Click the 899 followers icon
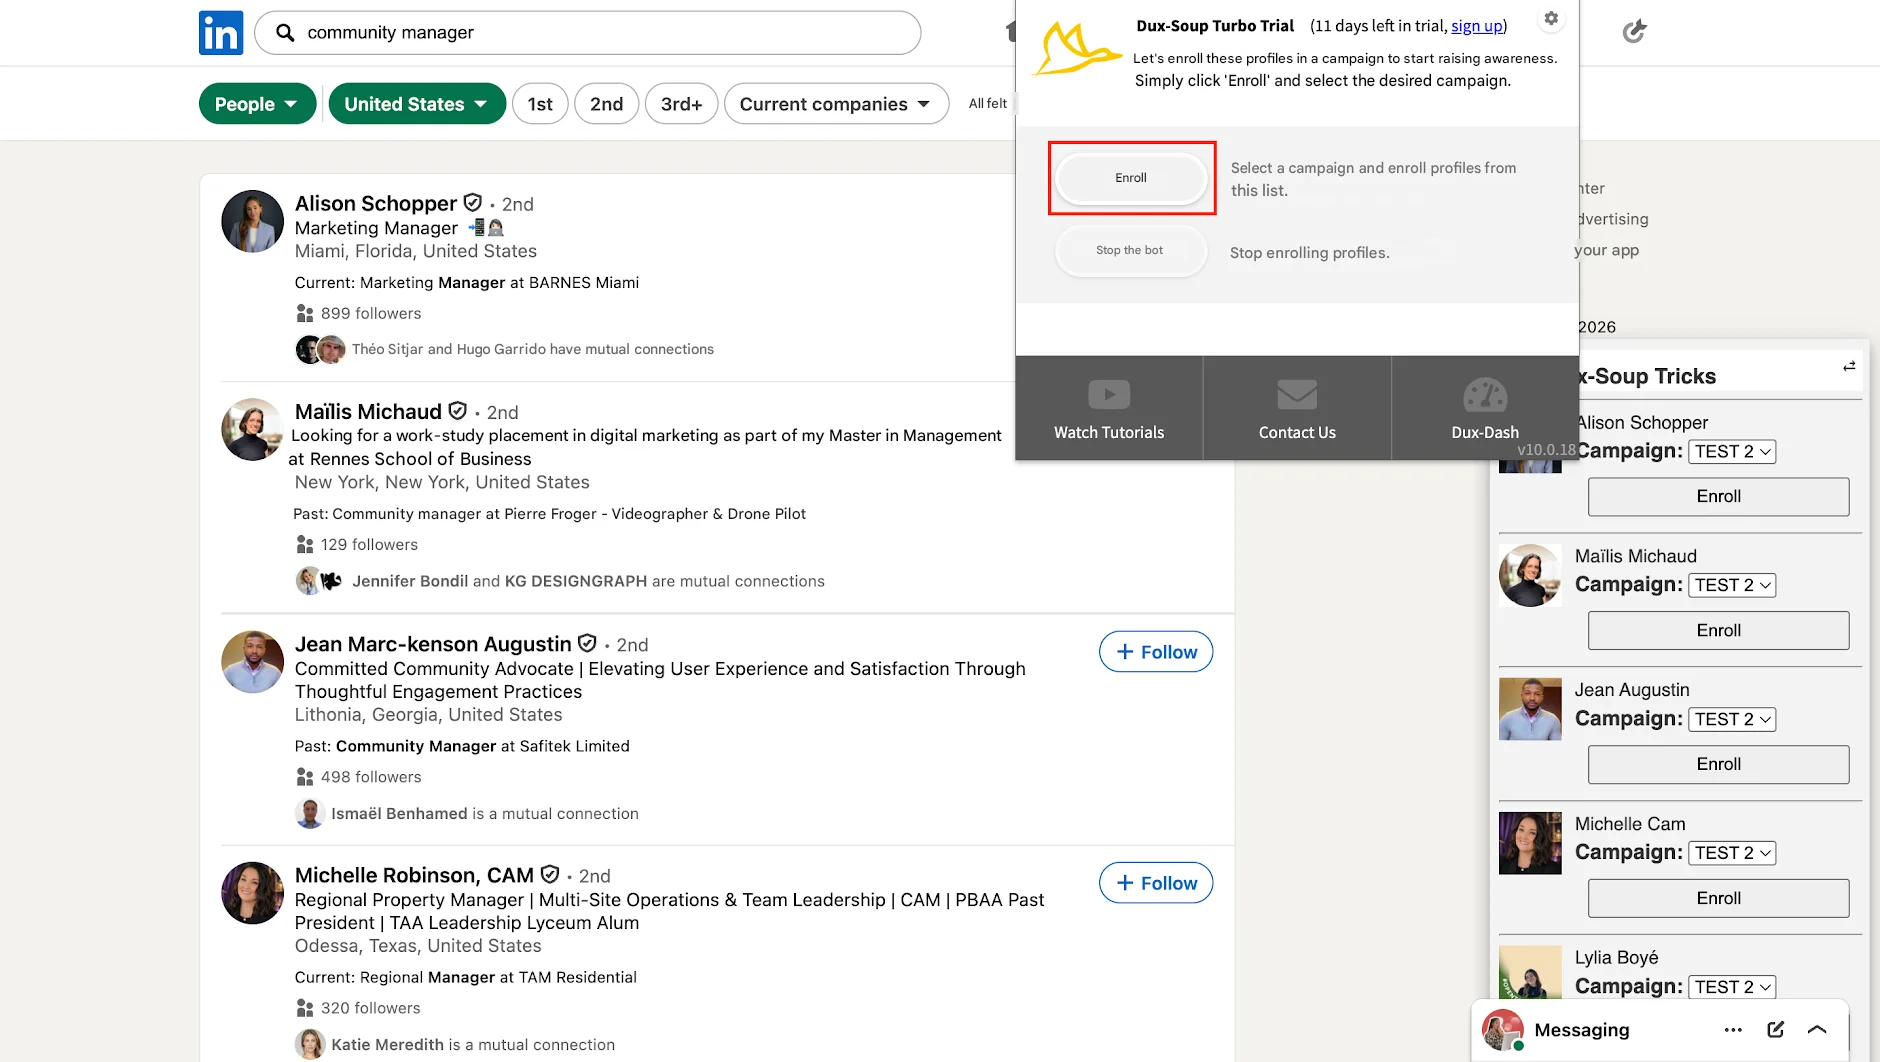Screen dimensions: 1880x1062 coord(305,313)
